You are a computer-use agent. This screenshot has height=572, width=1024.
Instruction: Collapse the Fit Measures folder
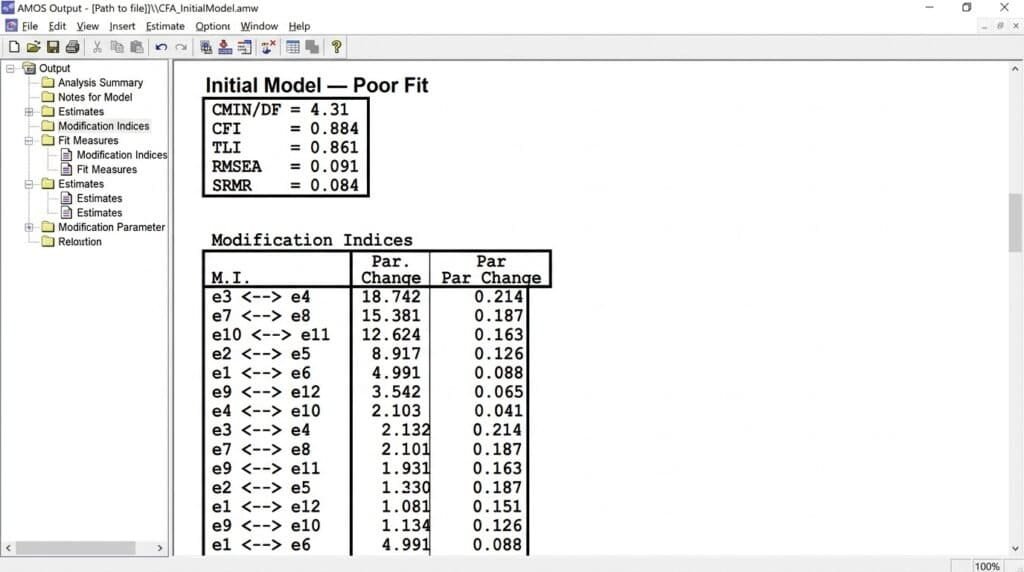click(29, 140)
